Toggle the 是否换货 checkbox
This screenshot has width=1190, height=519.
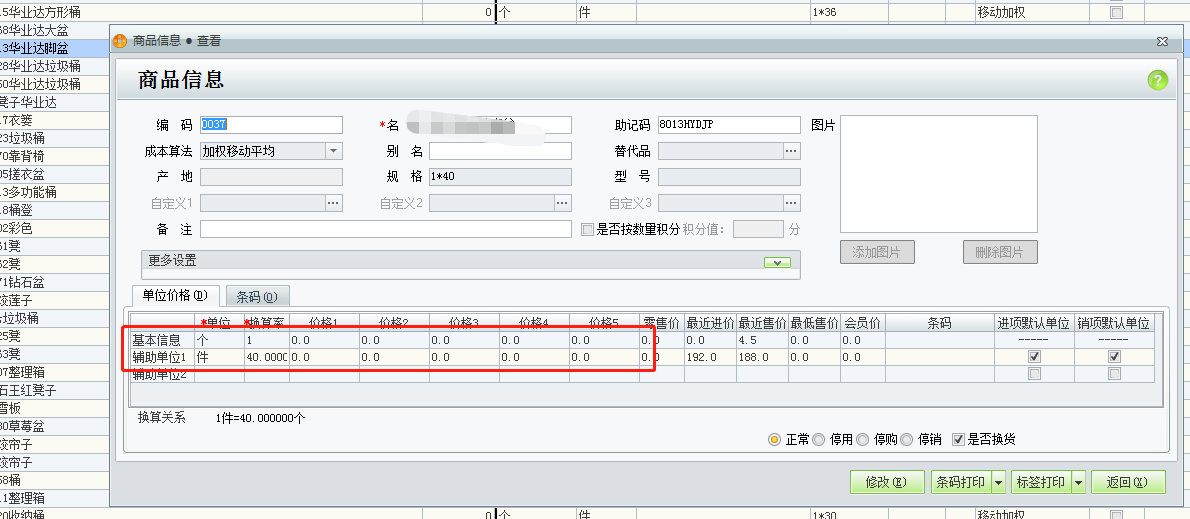(958, 439)
